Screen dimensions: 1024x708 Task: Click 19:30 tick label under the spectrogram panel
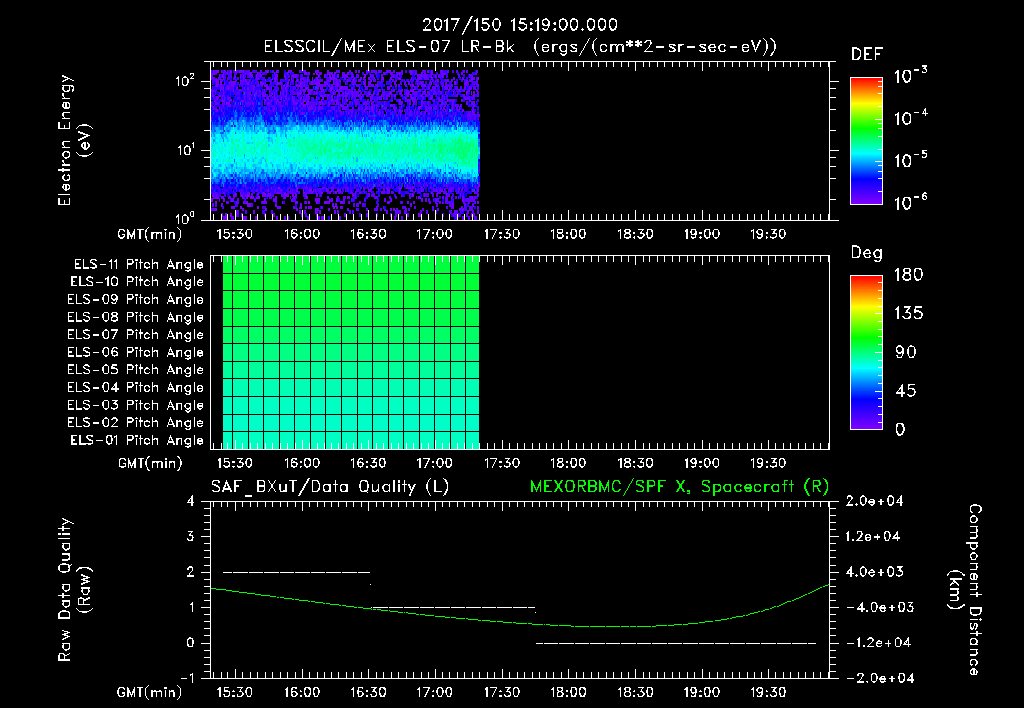pos(768,234)
